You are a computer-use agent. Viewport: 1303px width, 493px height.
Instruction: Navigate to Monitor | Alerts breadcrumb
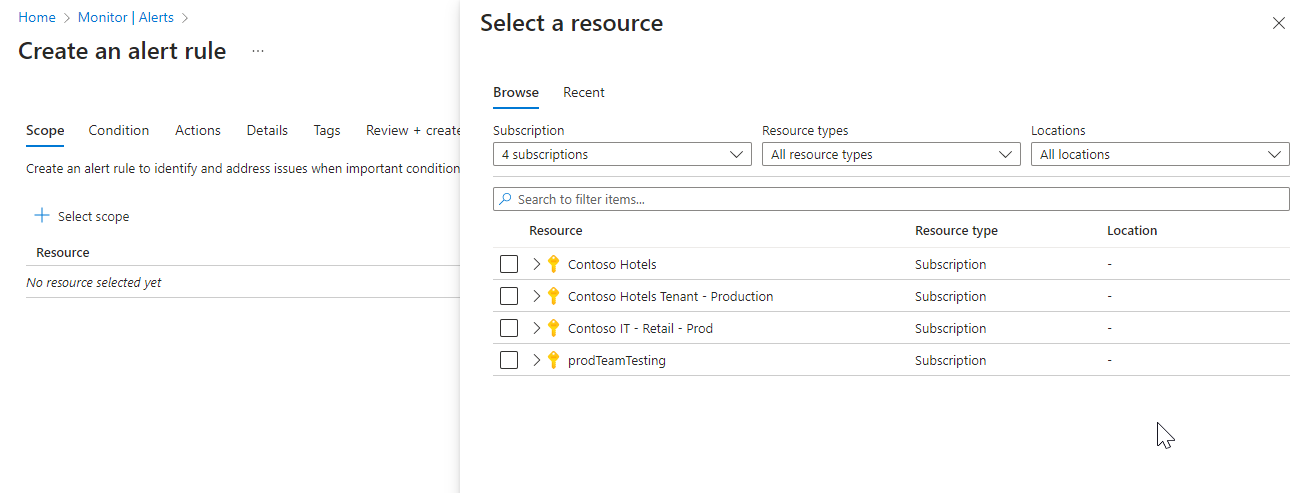point(126,17)
